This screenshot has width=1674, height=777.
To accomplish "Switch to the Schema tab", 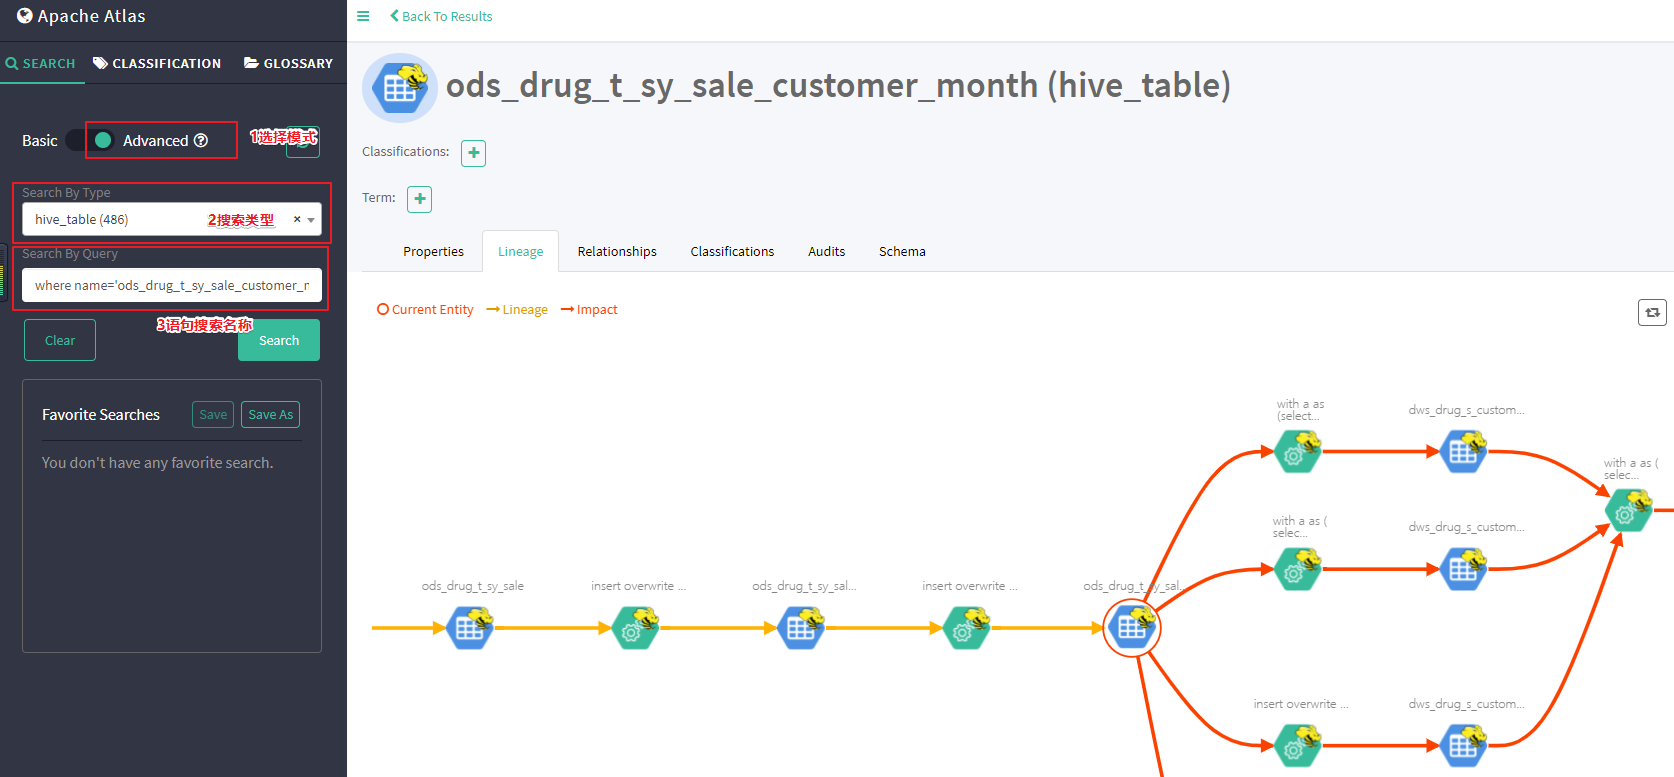I will (x=902, y=252).
